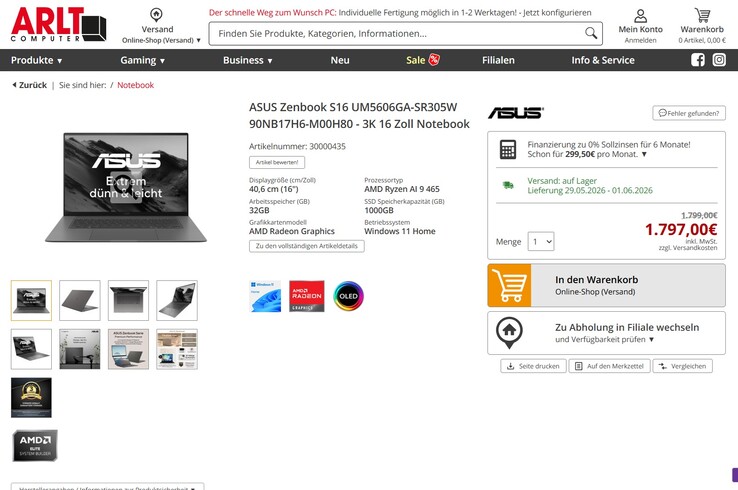Expand 'und Verfügbarkeit prüfen' arrow
Screen dimensions: 738x490
click(651, 339)
